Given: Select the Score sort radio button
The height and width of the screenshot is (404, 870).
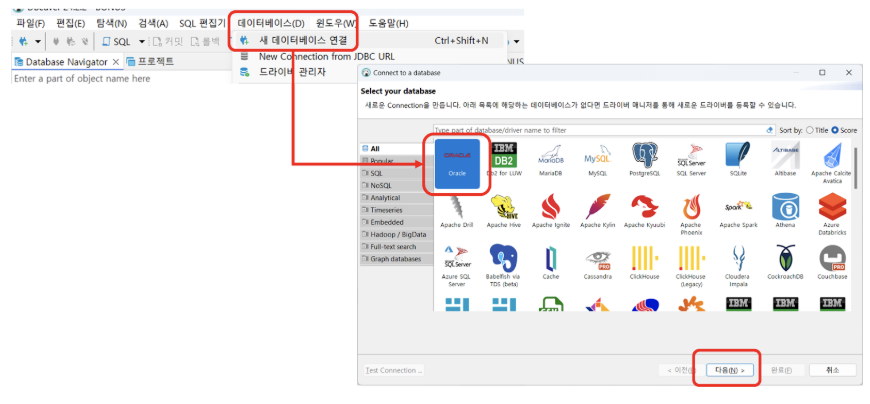Looking at the screenshot, I should pos(836,130).
